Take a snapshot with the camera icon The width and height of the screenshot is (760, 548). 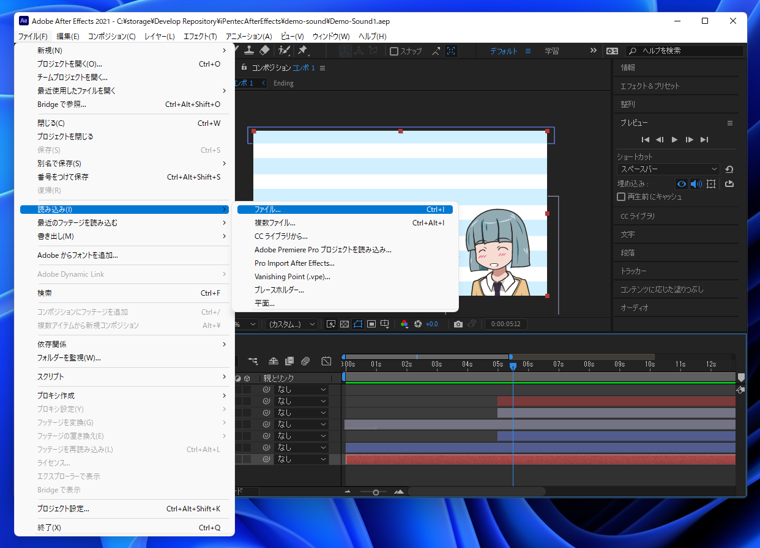(x=458, y=324)
